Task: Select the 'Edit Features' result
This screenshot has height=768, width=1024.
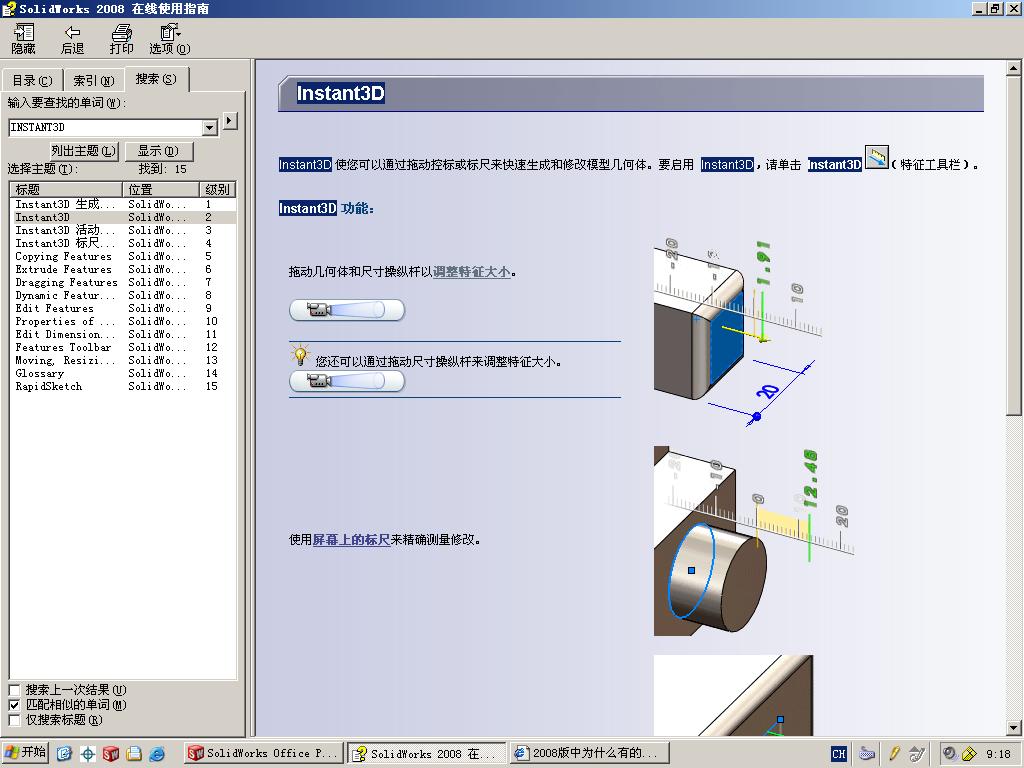Action: [x=123, y=308]
